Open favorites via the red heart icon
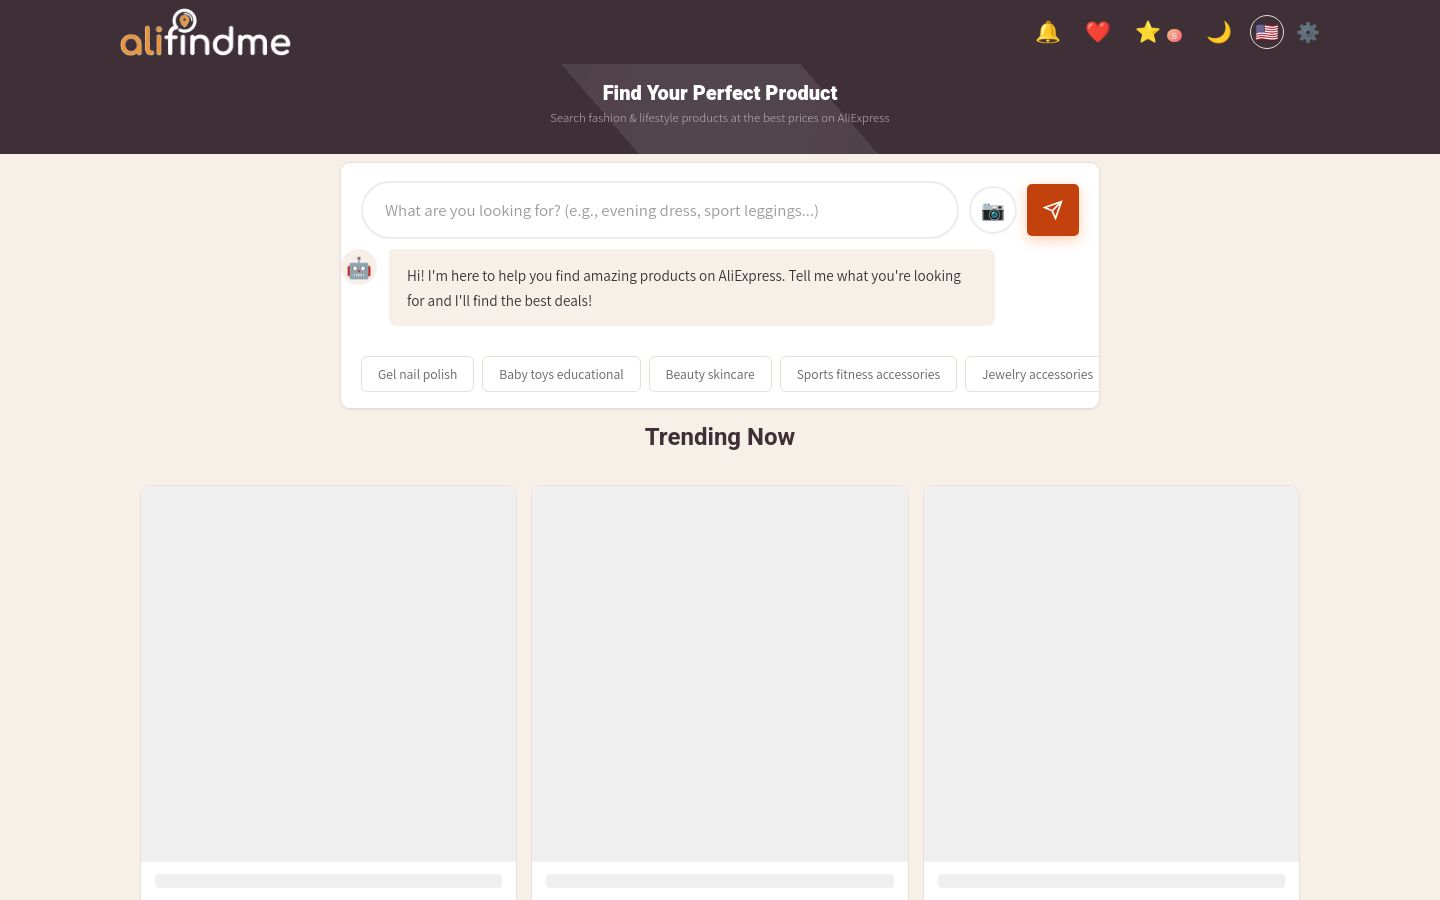The width and height of the screenshot is (1440, 900). pyautogui.click(x=1097, y=32)
